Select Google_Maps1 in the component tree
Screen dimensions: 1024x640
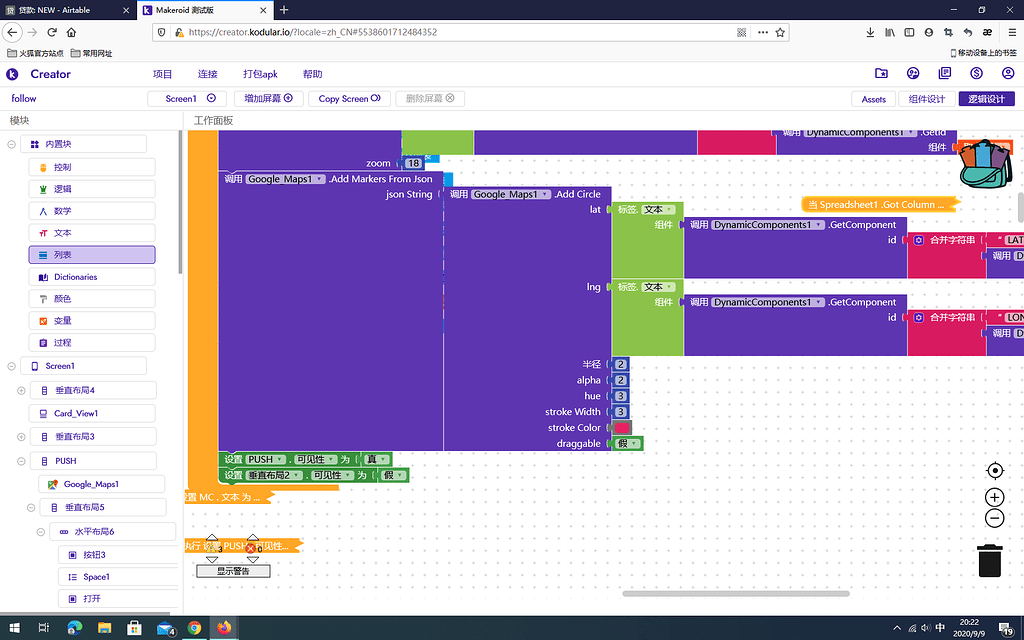[91, 484]
